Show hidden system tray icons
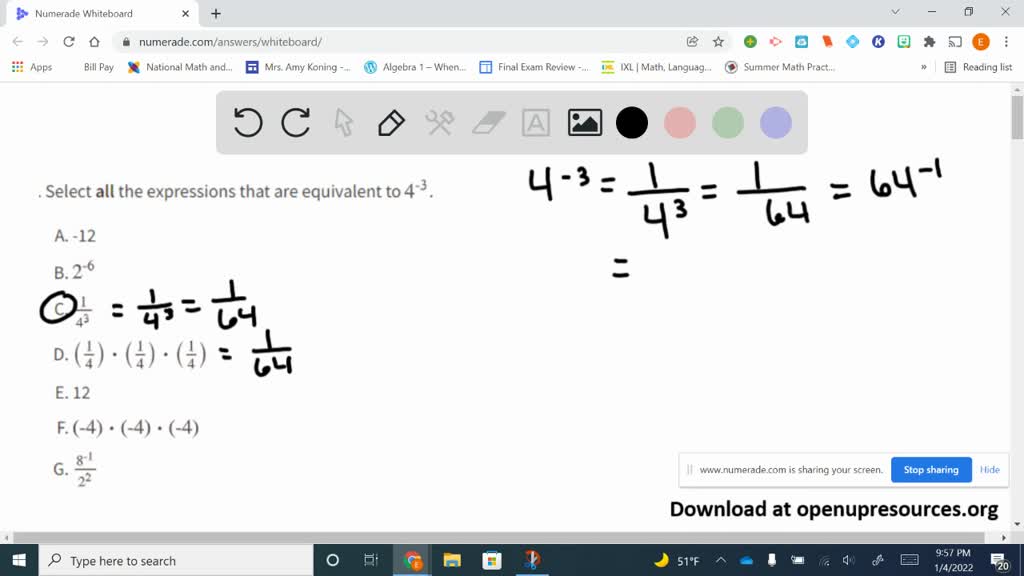 [723, 560]
